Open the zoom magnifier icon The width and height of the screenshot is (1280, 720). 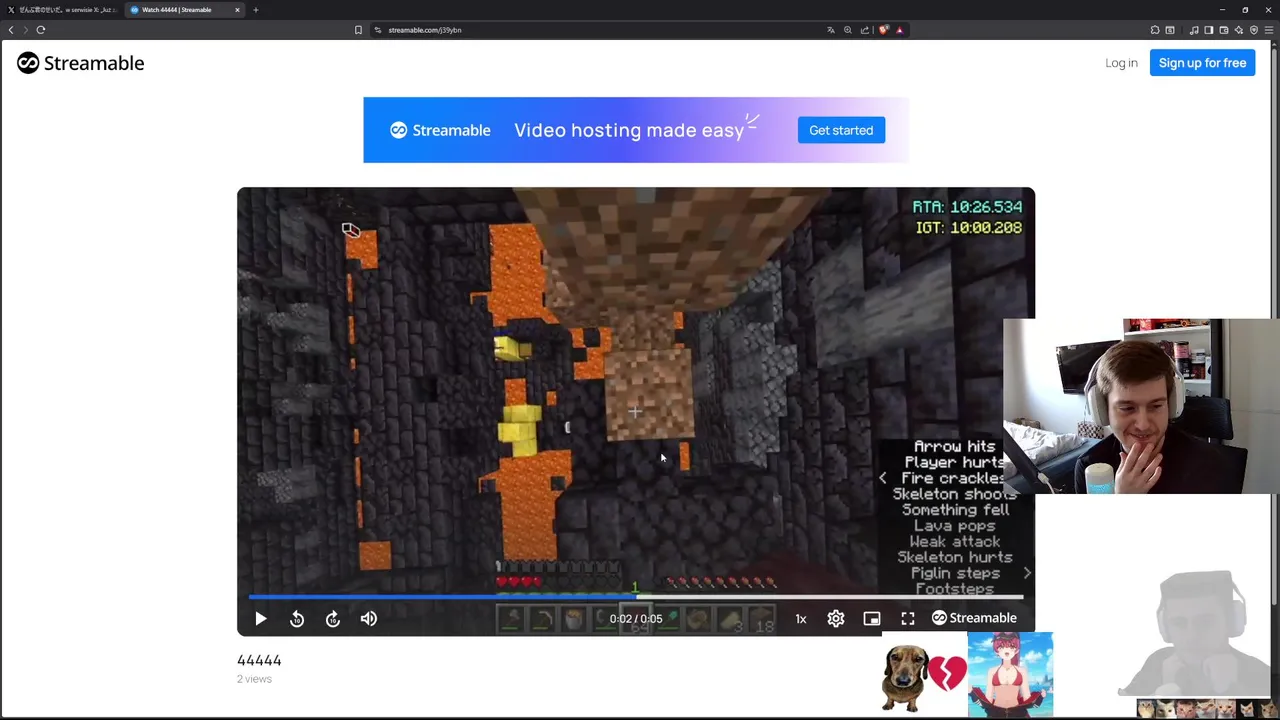(848, 30)
